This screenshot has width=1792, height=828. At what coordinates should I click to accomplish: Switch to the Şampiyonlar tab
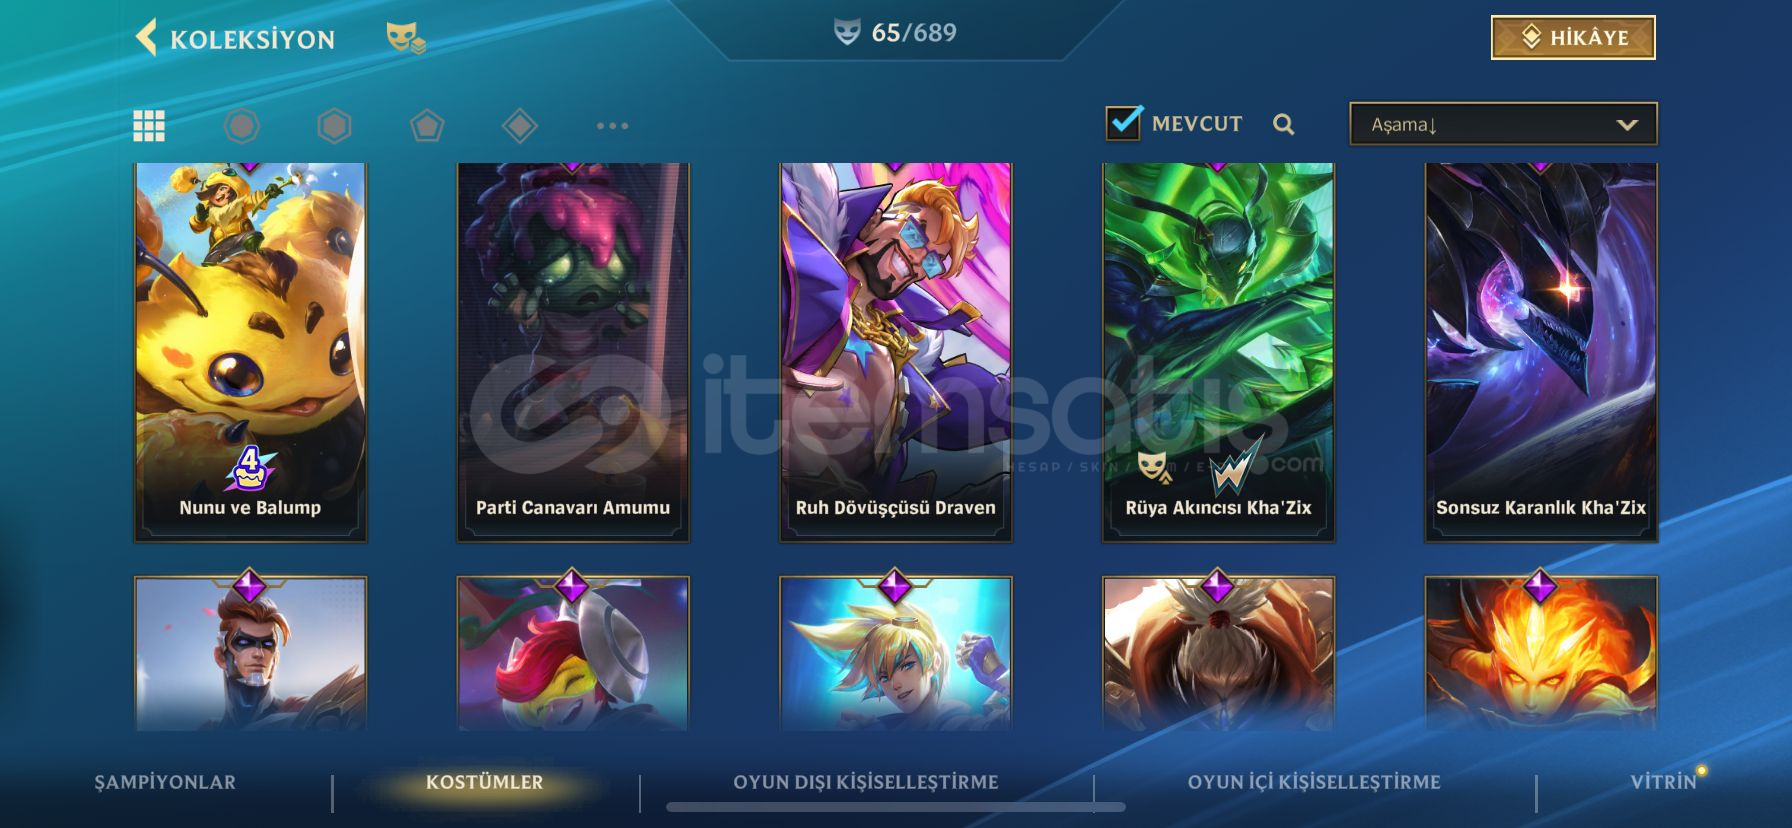coord(165,782)
